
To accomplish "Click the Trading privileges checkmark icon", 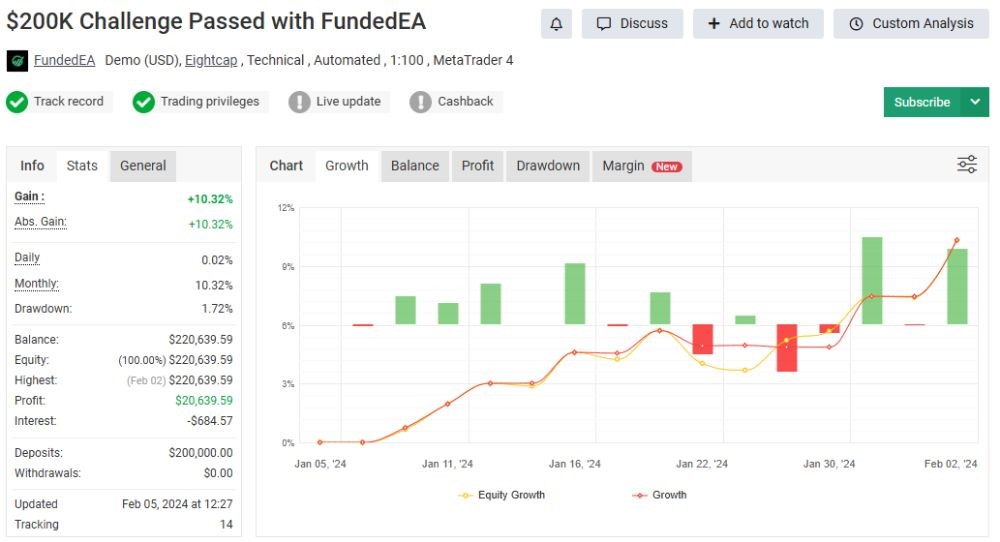I will (144, 102).
